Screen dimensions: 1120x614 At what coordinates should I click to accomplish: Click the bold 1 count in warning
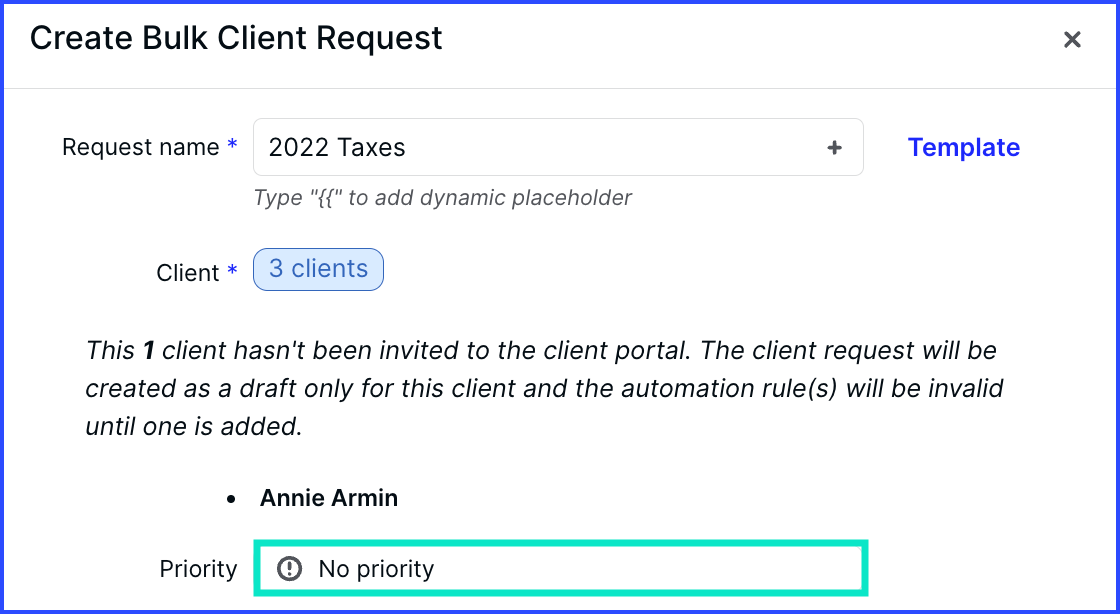coord(149,351)
